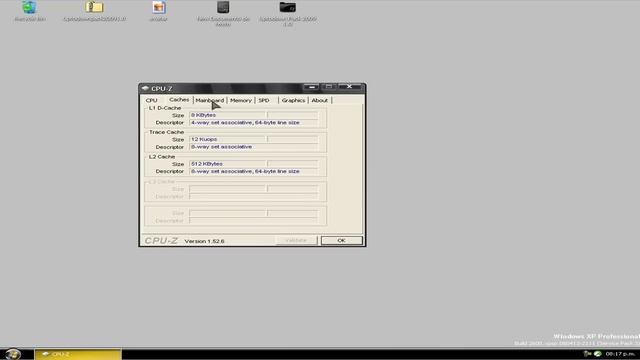640x360 pixels.
Task: Click the L2 Cache '512 KBytes' size field
Action: click(227, 164)
